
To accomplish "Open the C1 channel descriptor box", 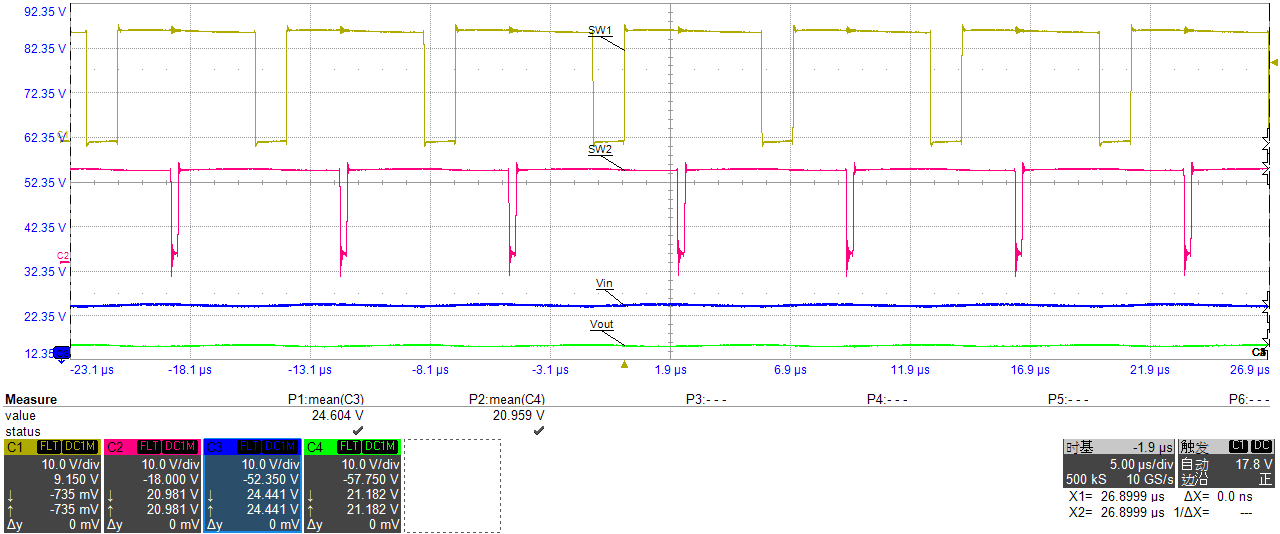I will (x=51, y=485).
